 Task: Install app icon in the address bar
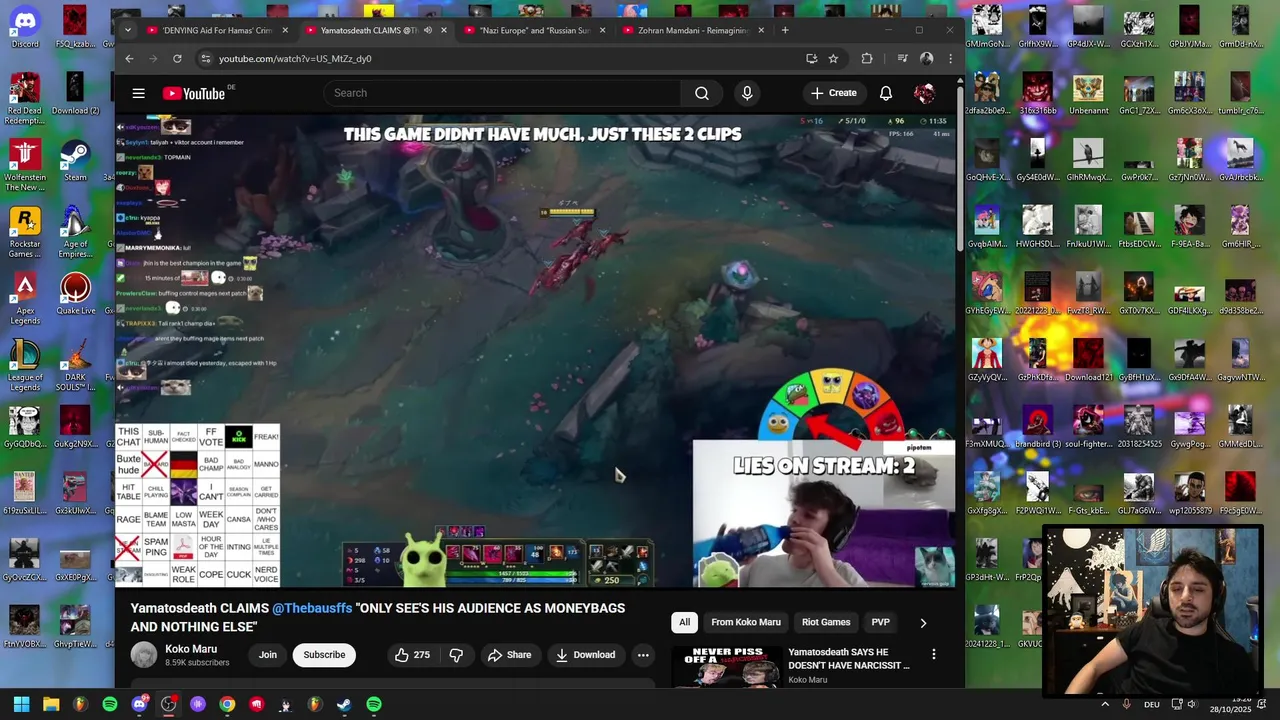click(811, 59)
